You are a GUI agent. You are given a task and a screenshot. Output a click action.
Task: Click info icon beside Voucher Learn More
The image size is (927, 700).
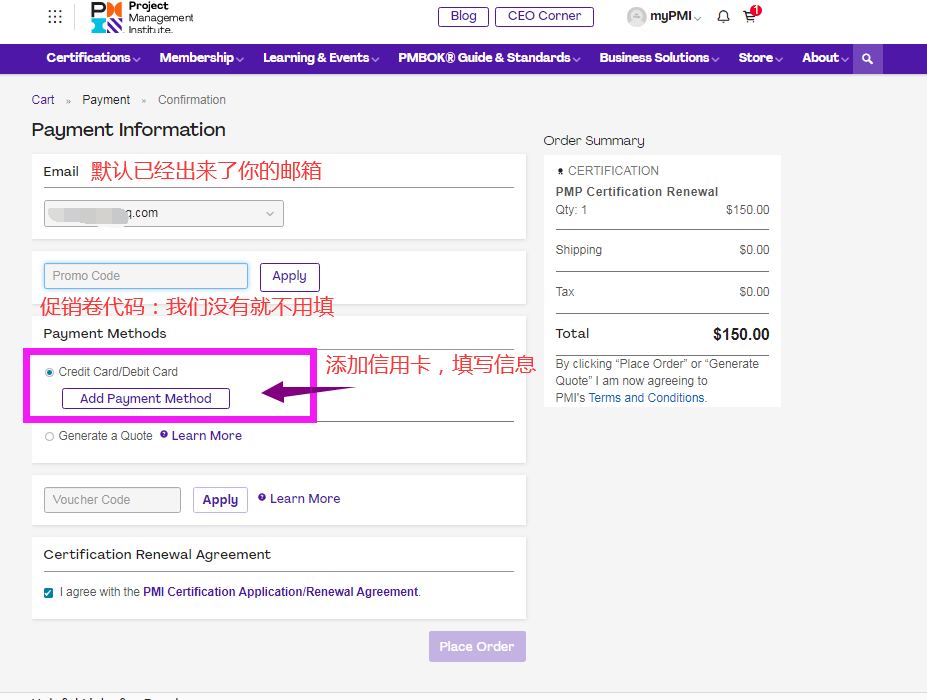pos(262,498)
